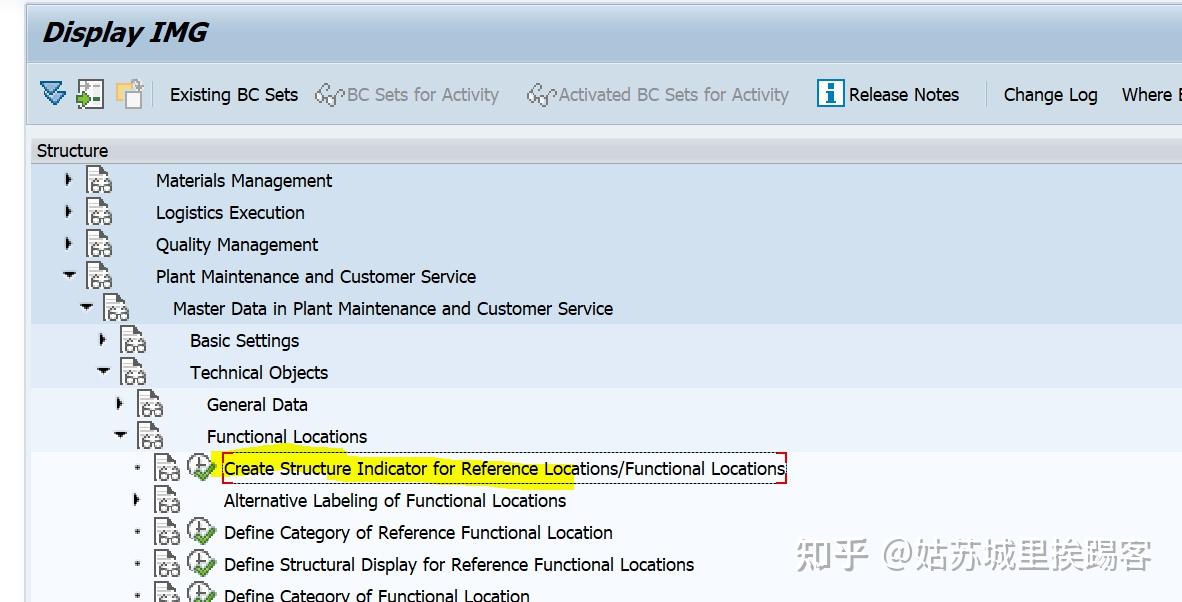1182x602 pixels.
Task: Open documentation for Create Structure Indicator
Action: [167, 467]
